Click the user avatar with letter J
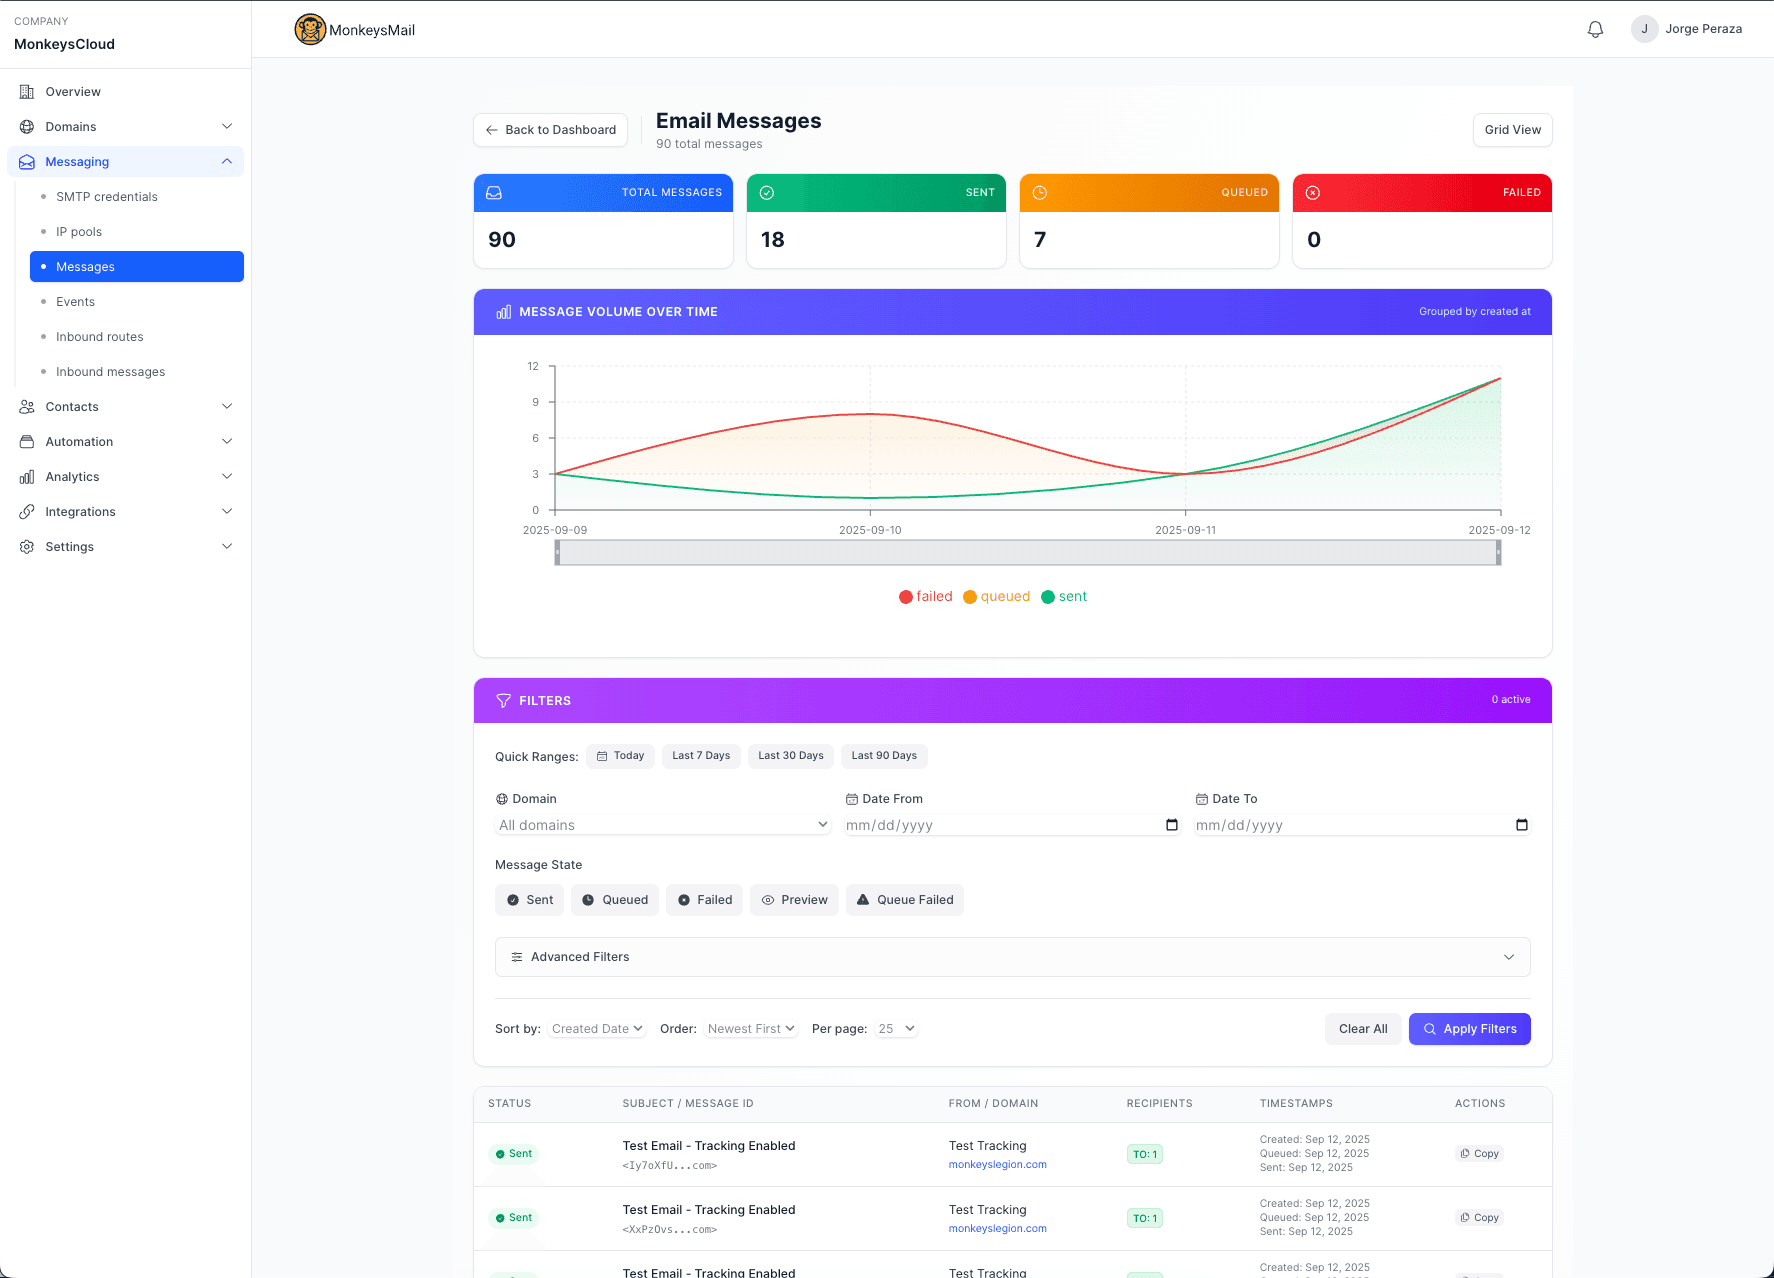1774x1278 pixels. pos(1644,29)
